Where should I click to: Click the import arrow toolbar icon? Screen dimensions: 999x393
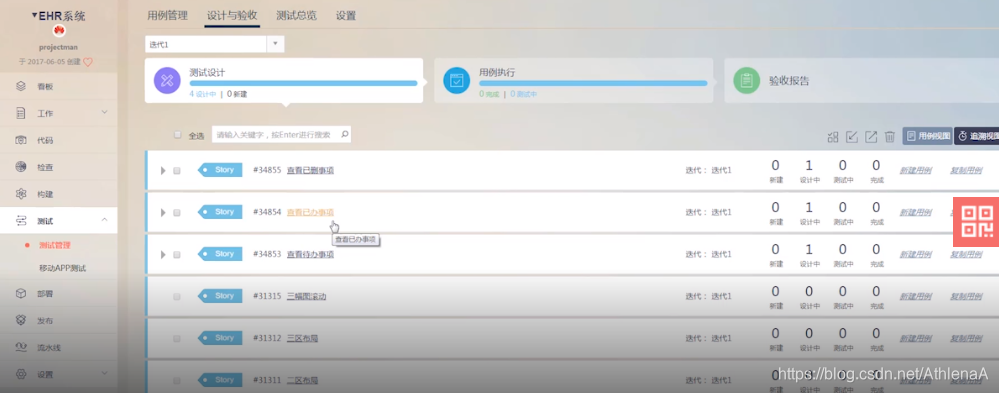[851, 136]
